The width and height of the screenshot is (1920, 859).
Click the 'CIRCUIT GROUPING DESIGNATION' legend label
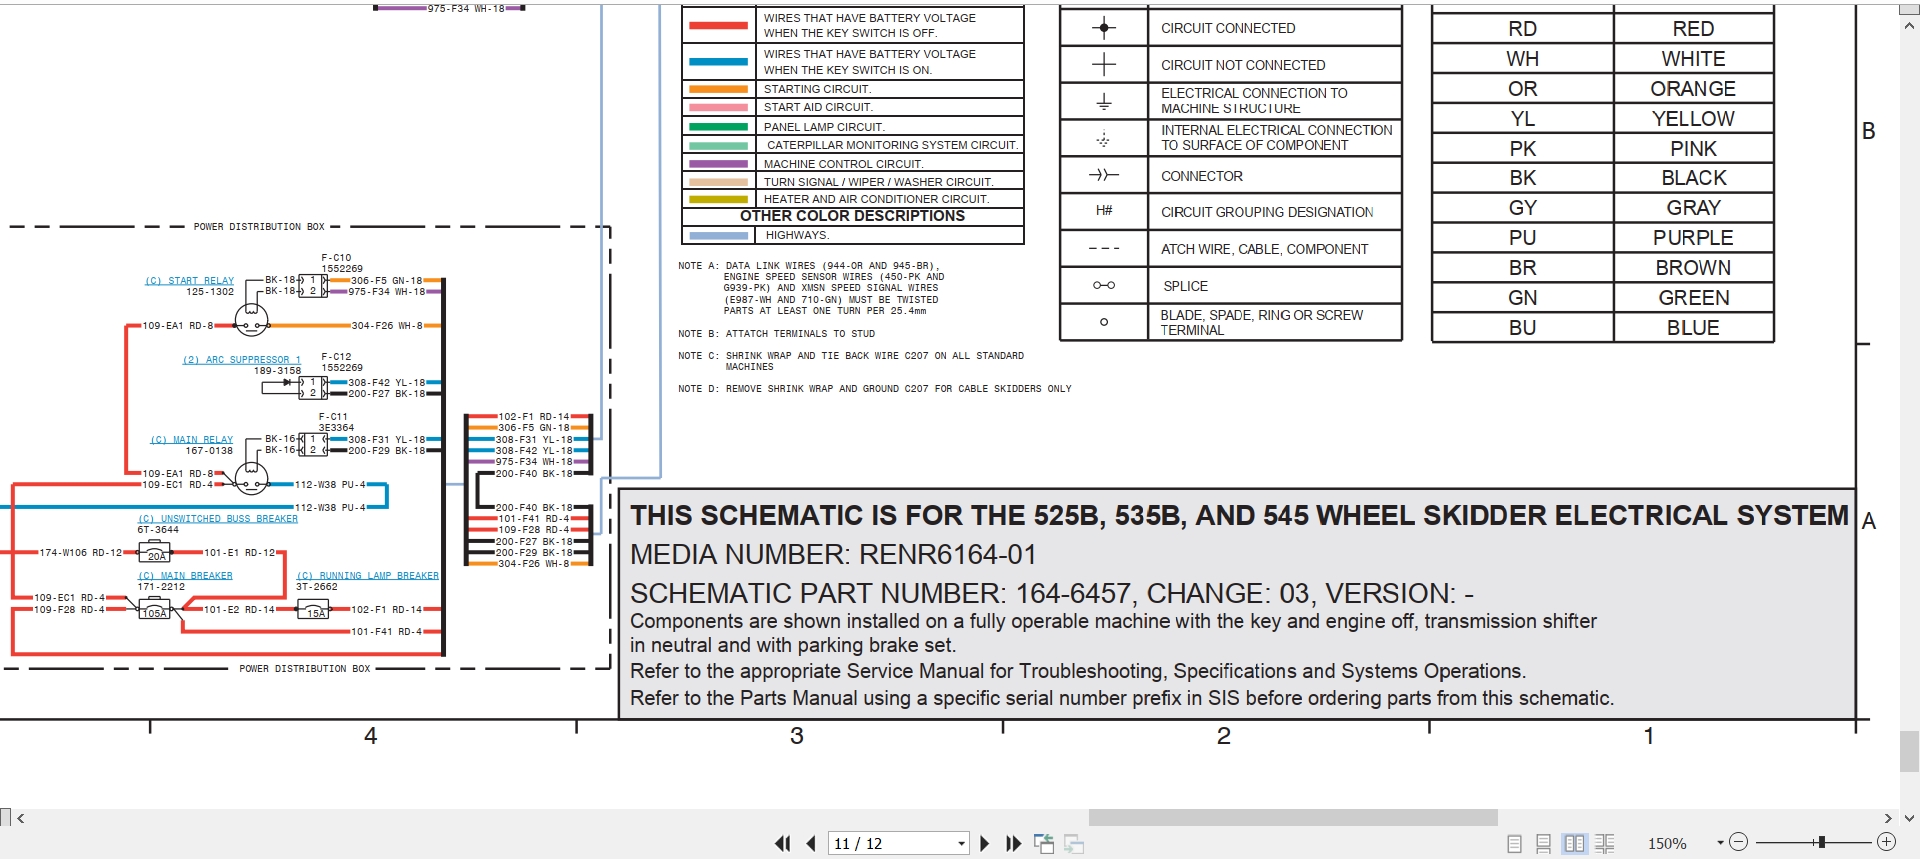1267,212
